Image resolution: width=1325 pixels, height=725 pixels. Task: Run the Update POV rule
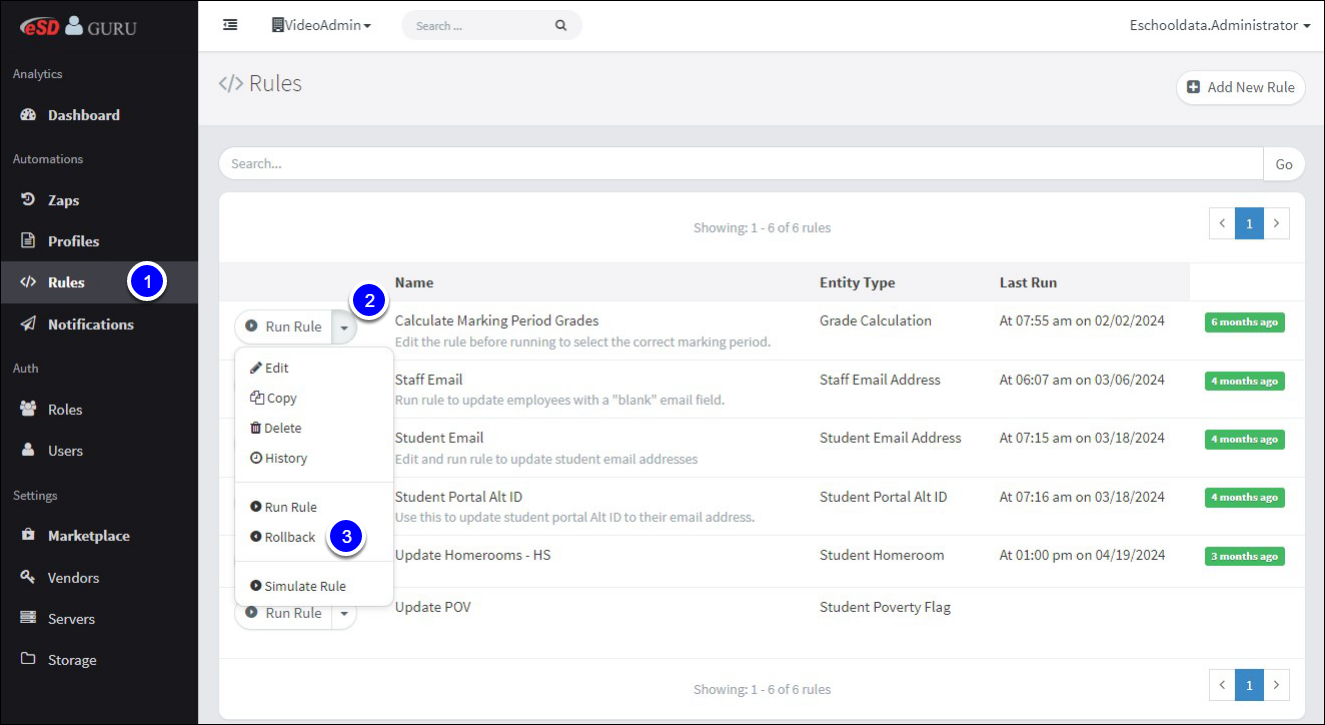[x=283, y=613]
